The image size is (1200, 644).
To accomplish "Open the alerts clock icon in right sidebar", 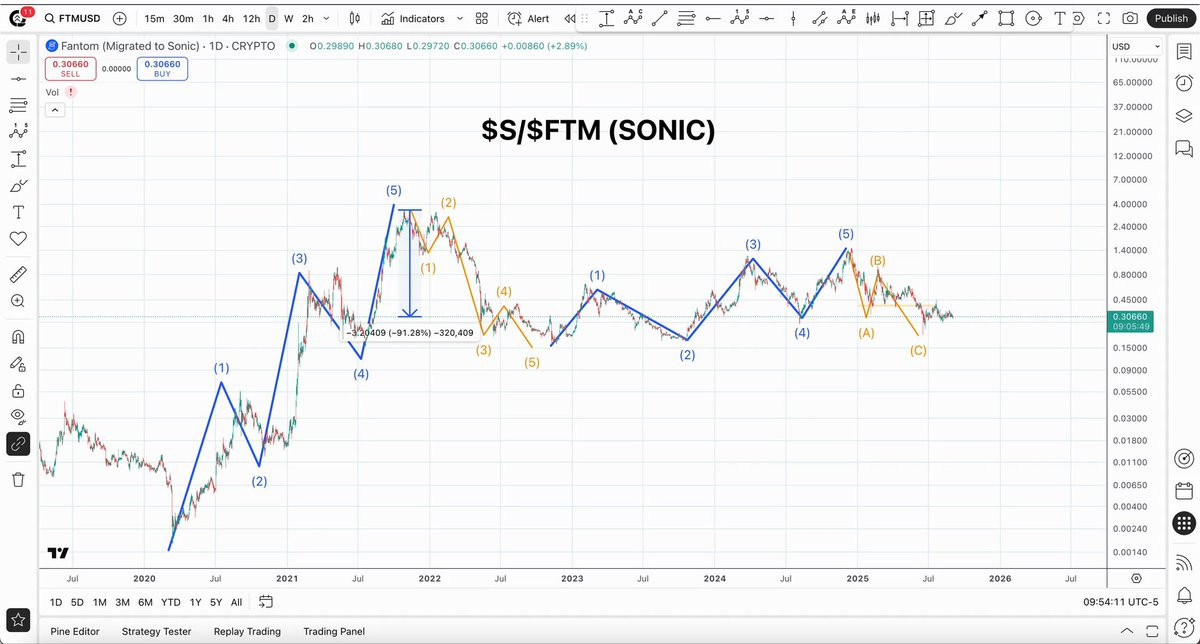I will tap(1183, 83).
